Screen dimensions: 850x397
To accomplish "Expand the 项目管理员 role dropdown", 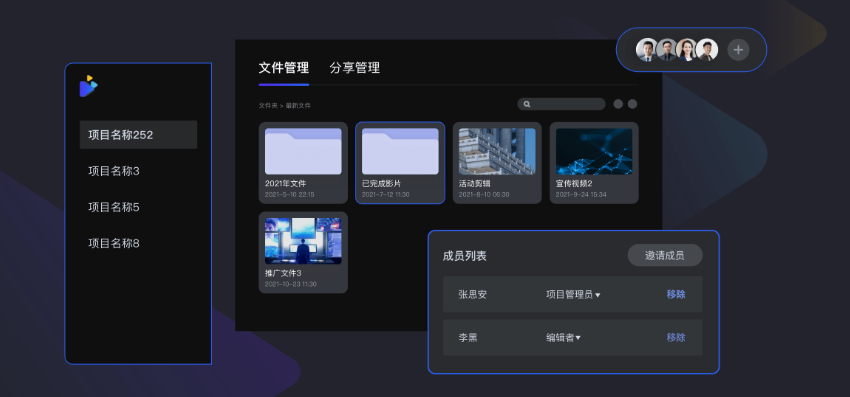I will point(573,294).
